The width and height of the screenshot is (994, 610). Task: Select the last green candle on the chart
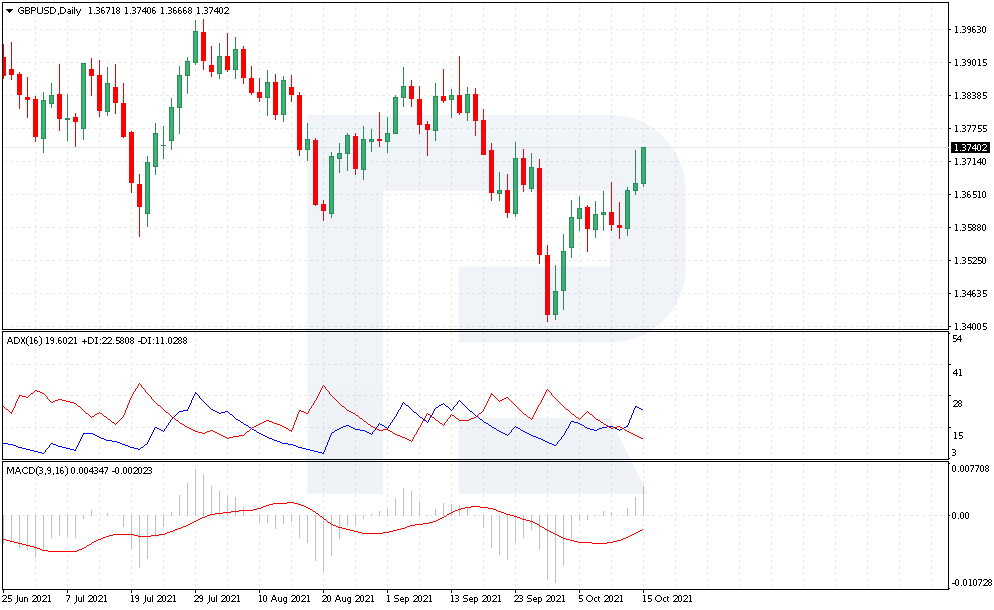click(x=643, y=166)
